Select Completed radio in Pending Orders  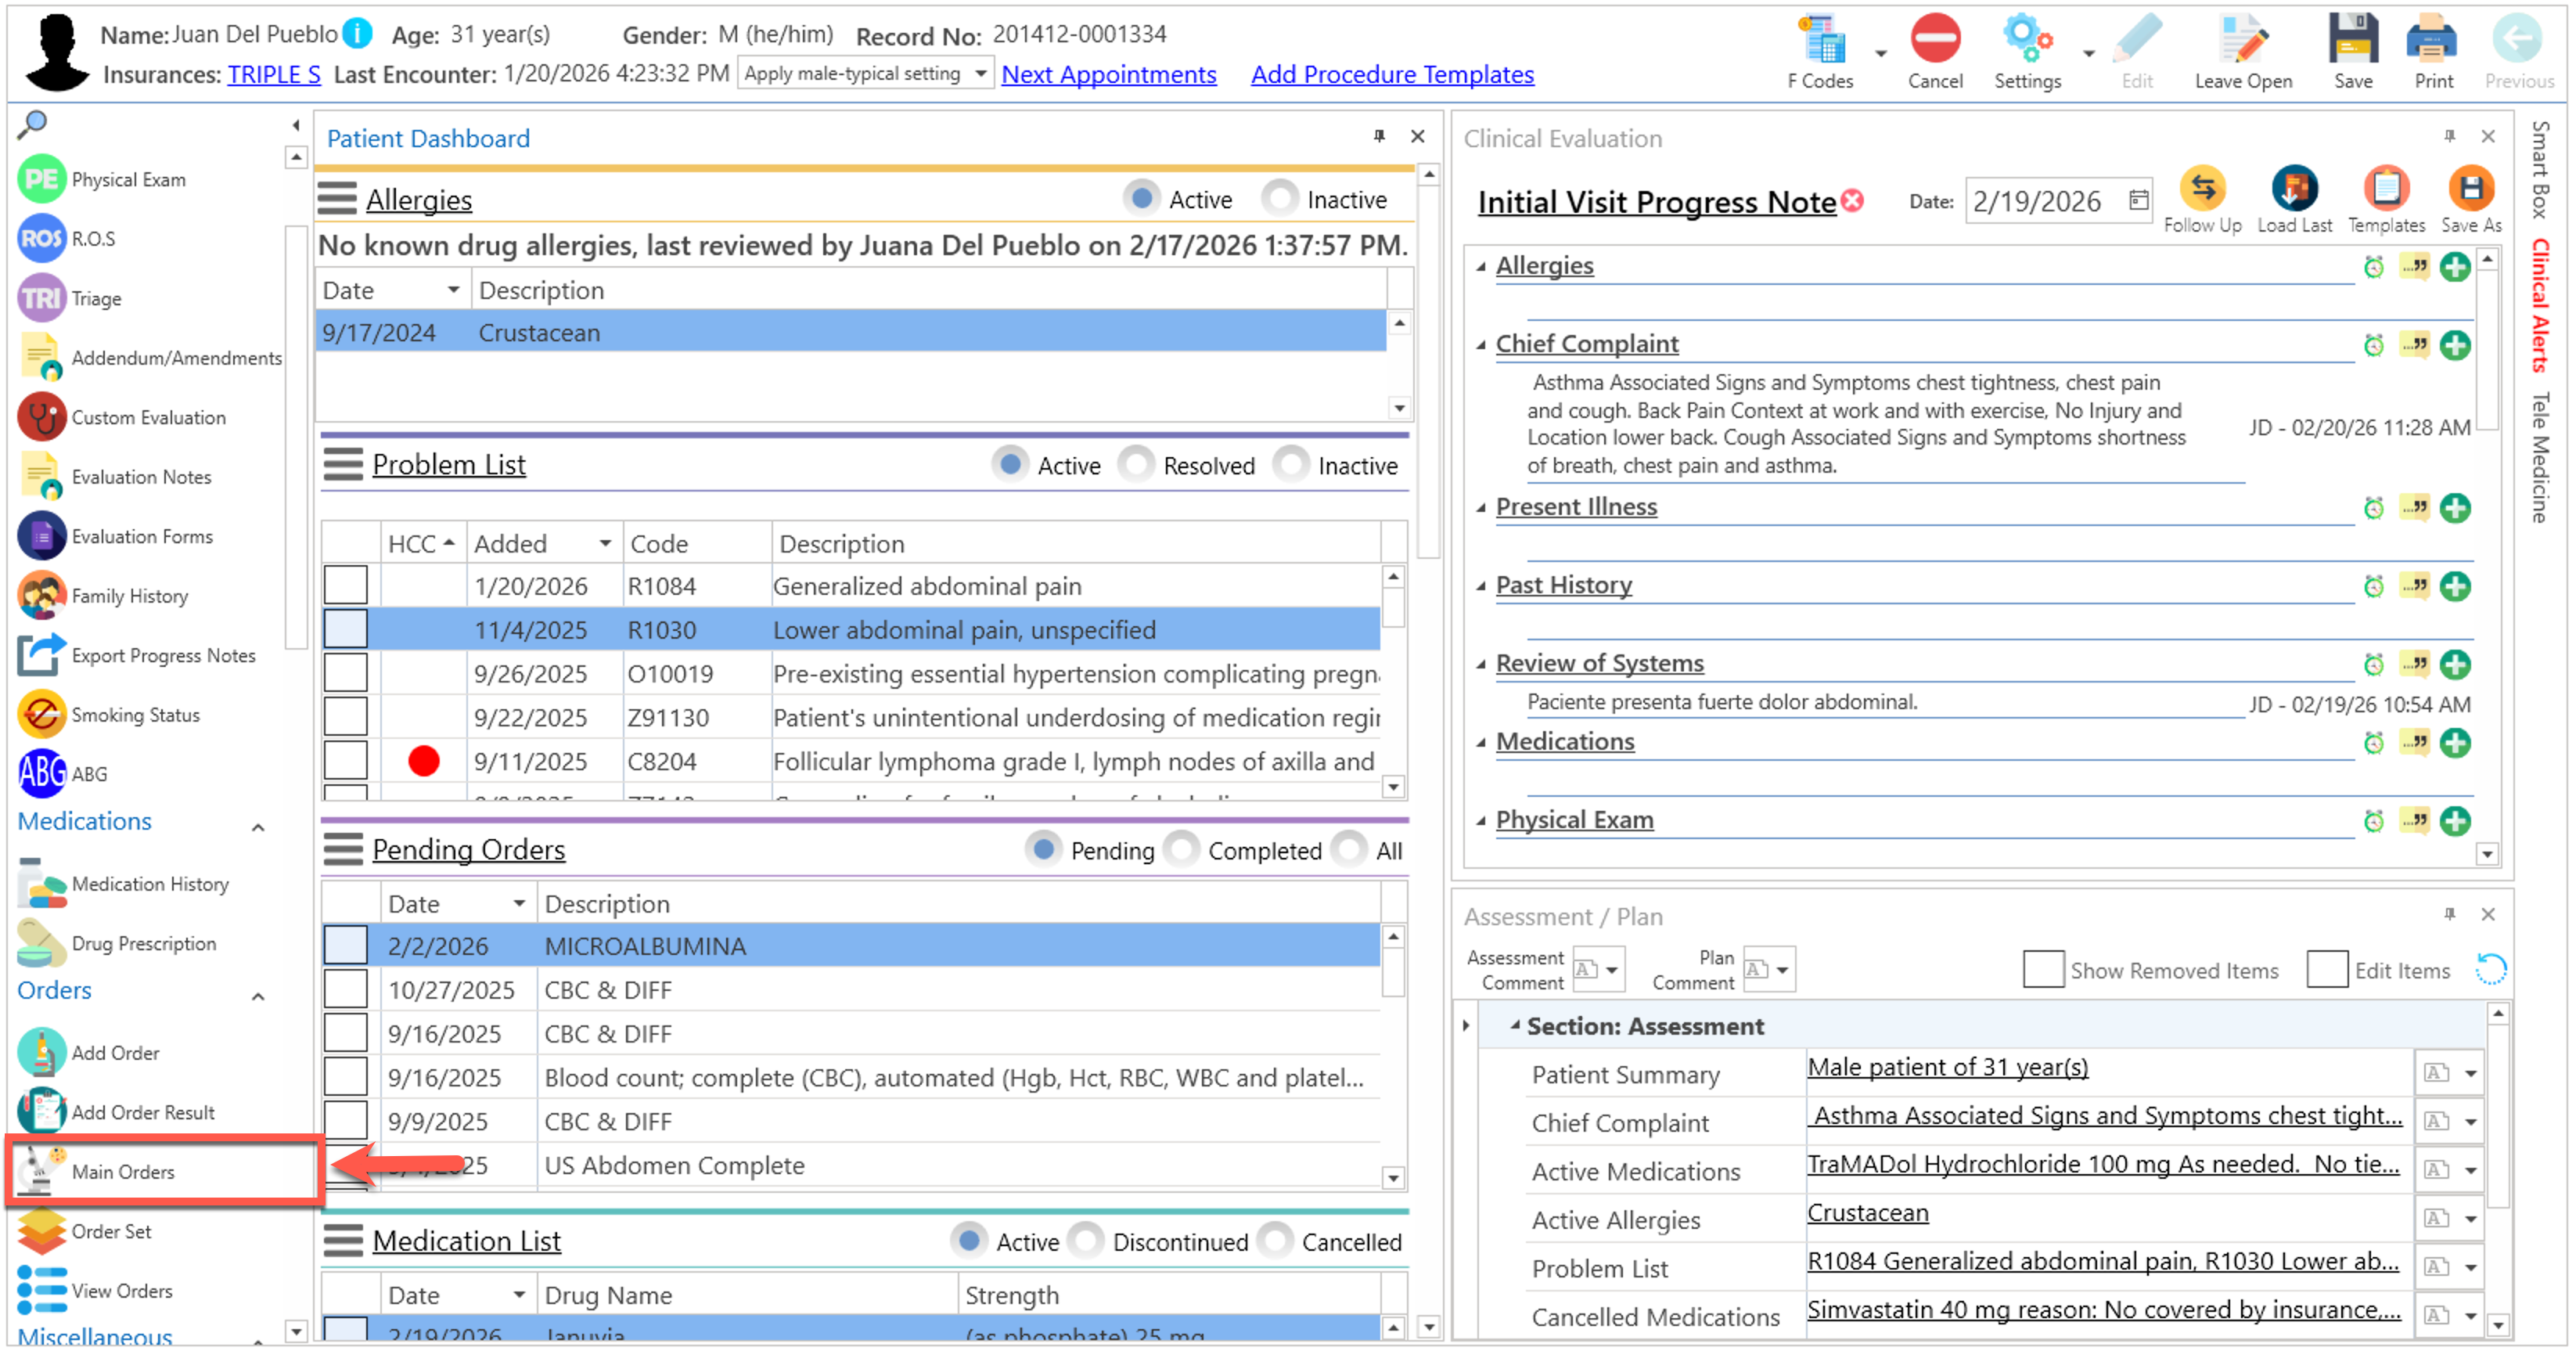(1182, 850)
